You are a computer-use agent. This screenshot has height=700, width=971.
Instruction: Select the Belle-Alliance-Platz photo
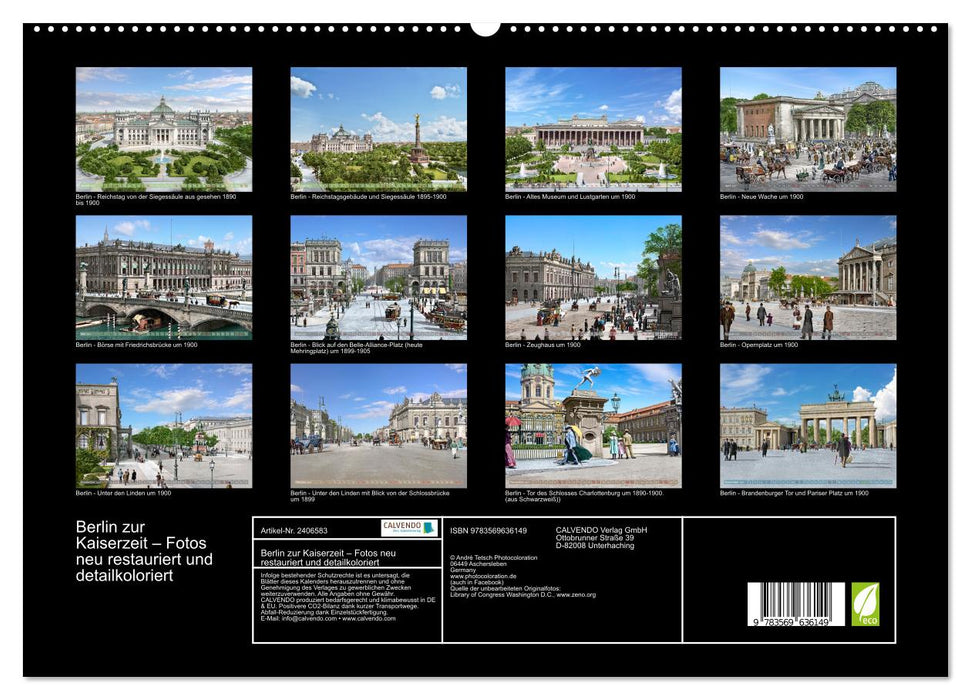(378, 278)
